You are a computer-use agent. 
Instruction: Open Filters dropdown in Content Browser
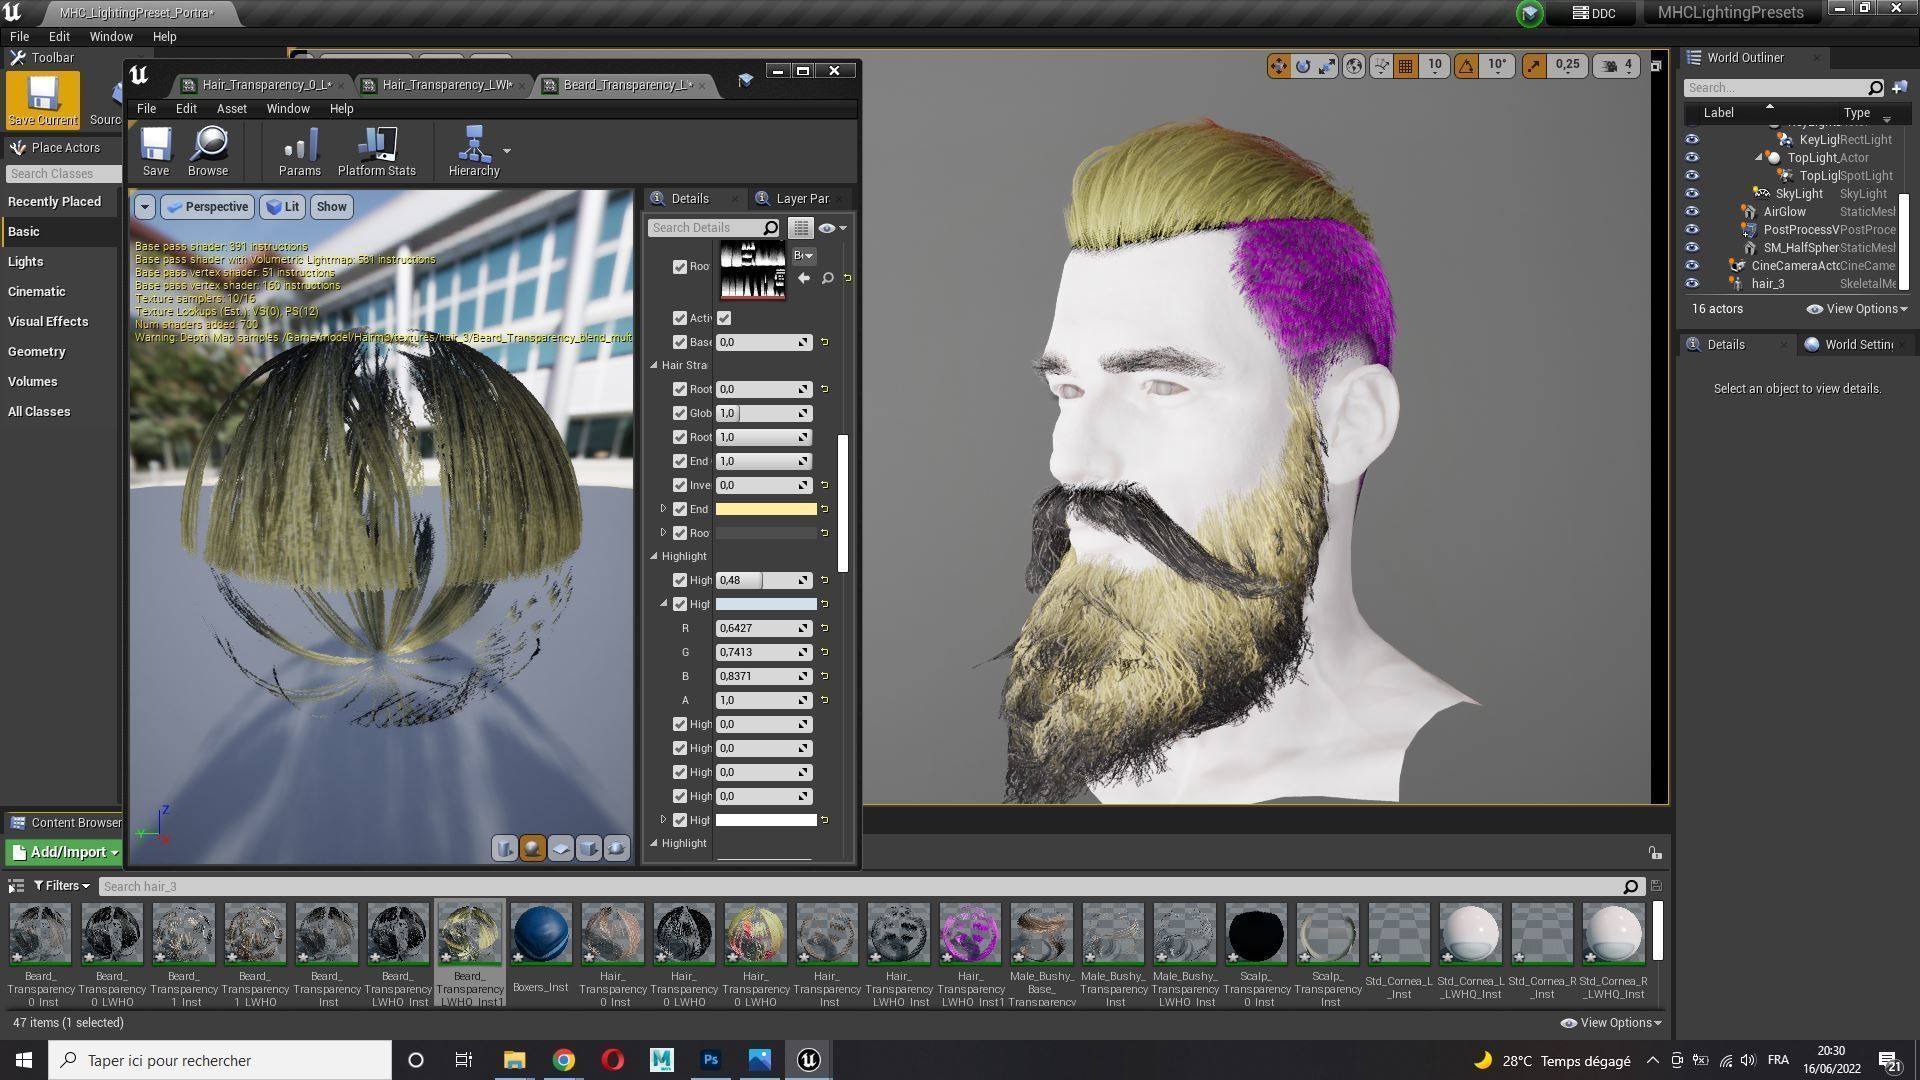(61, 886)
